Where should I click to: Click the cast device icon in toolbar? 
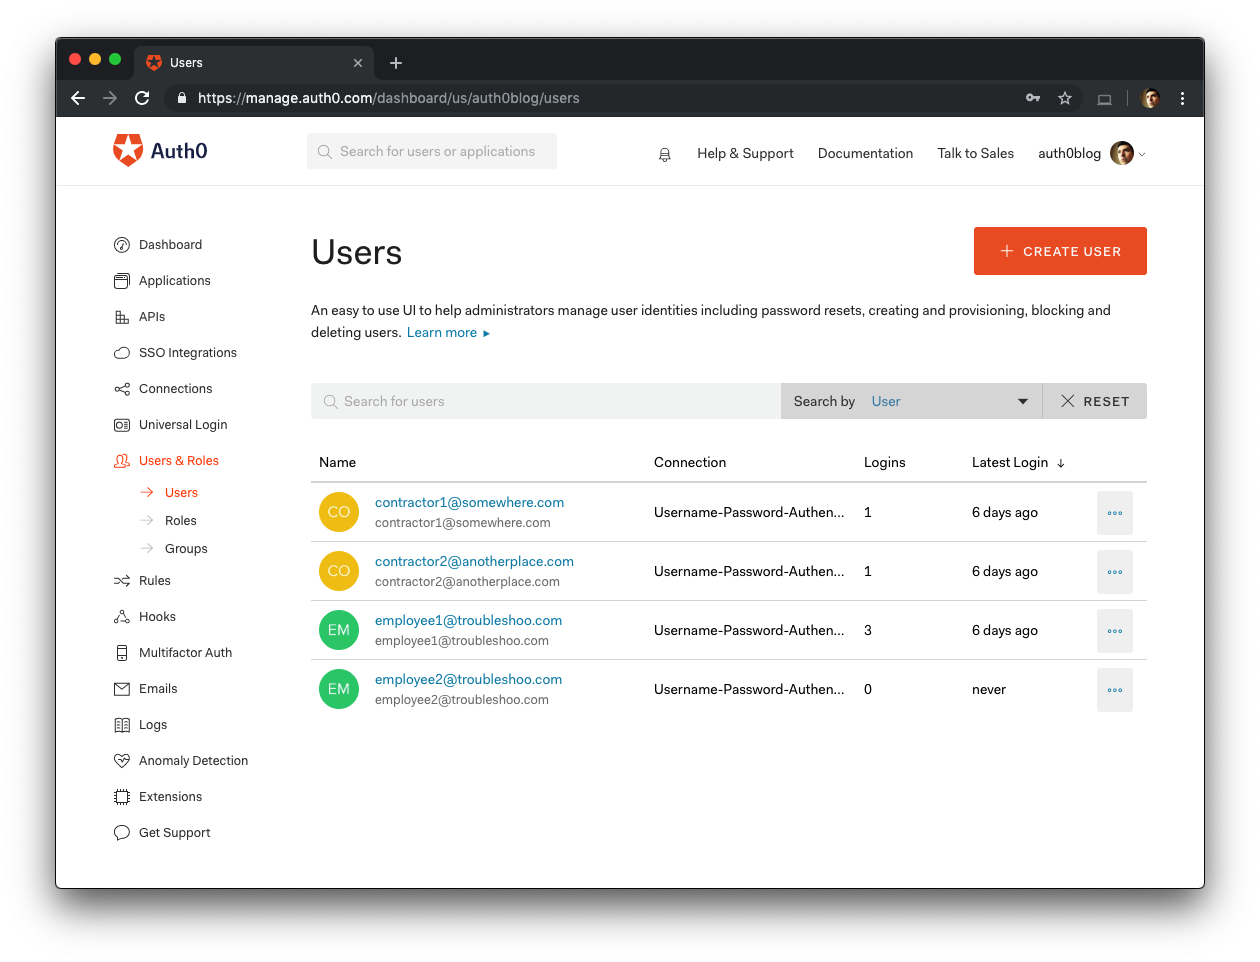click(1104, 99)
